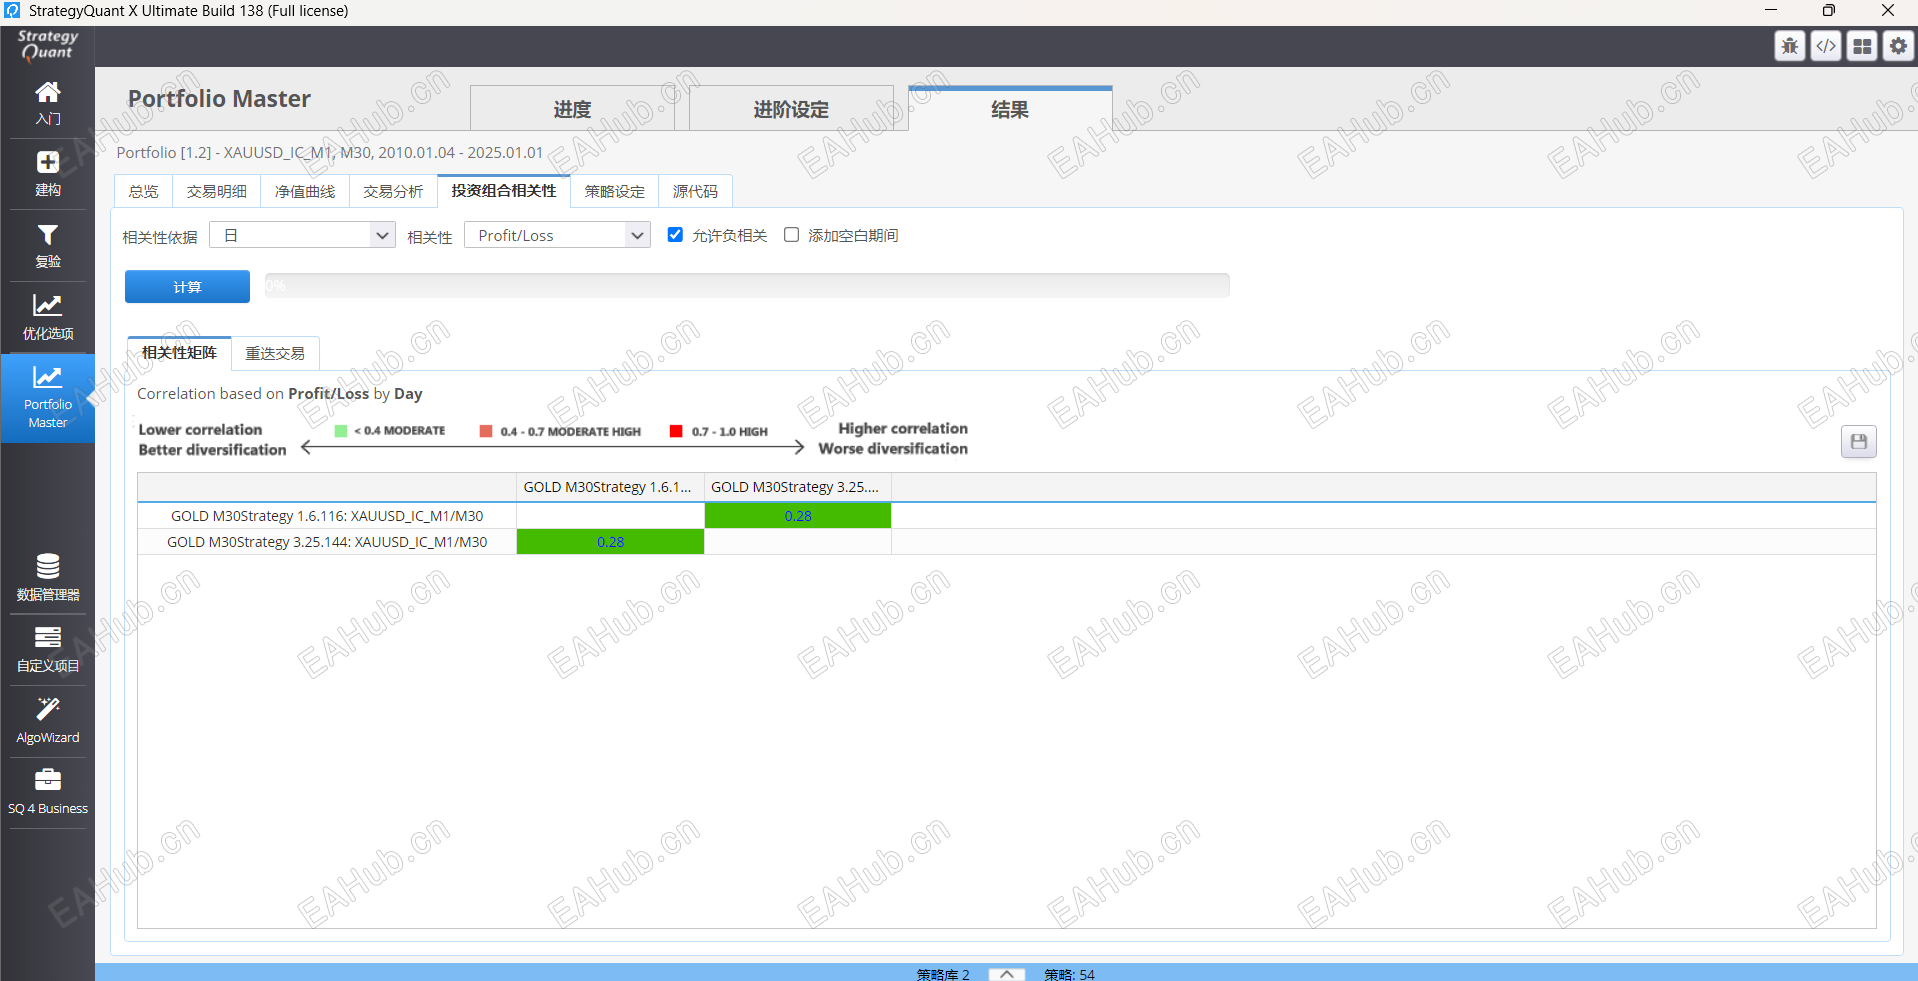The width and height of the screenshot is (1918, 981).
Task: Open the 源代码 tab
Action: (695, 191)
